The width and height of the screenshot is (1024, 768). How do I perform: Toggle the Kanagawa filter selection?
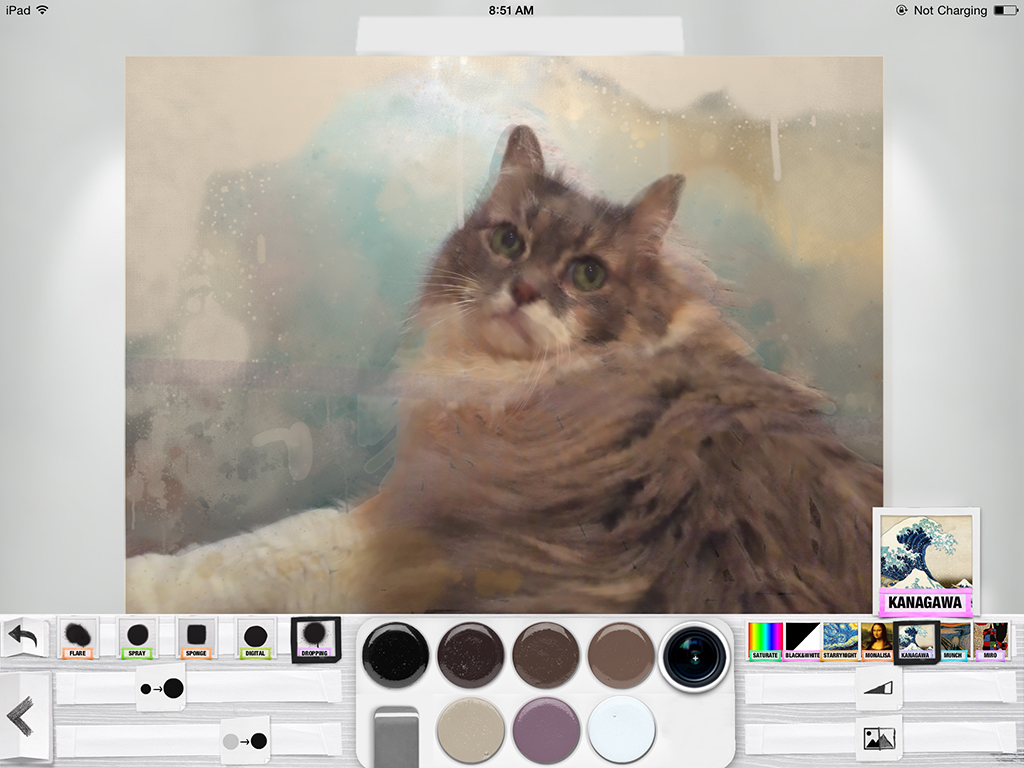coord(917,640)
